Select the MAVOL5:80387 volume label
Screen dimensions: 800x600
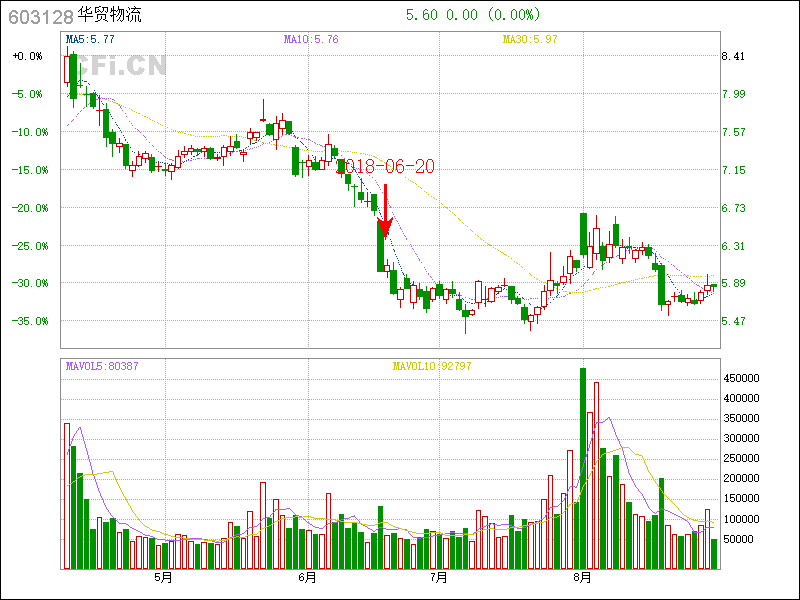[102, 366]
